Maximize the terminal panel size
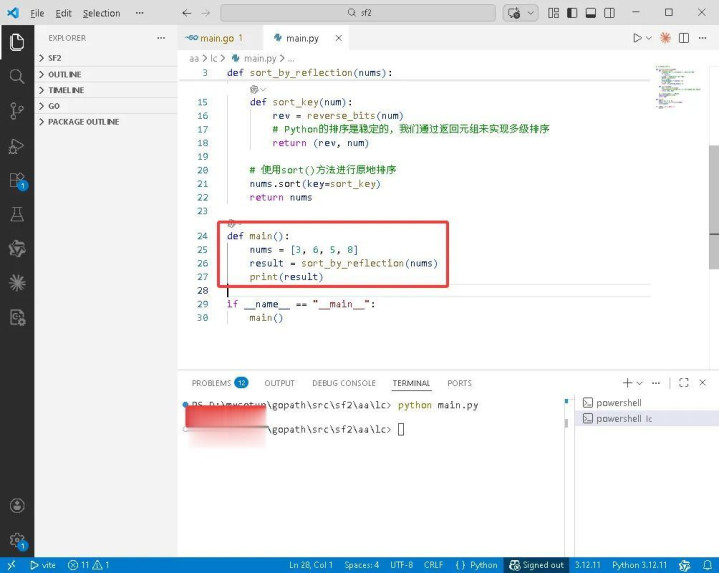This screenshot has height=573, width=719. [684, 383]
